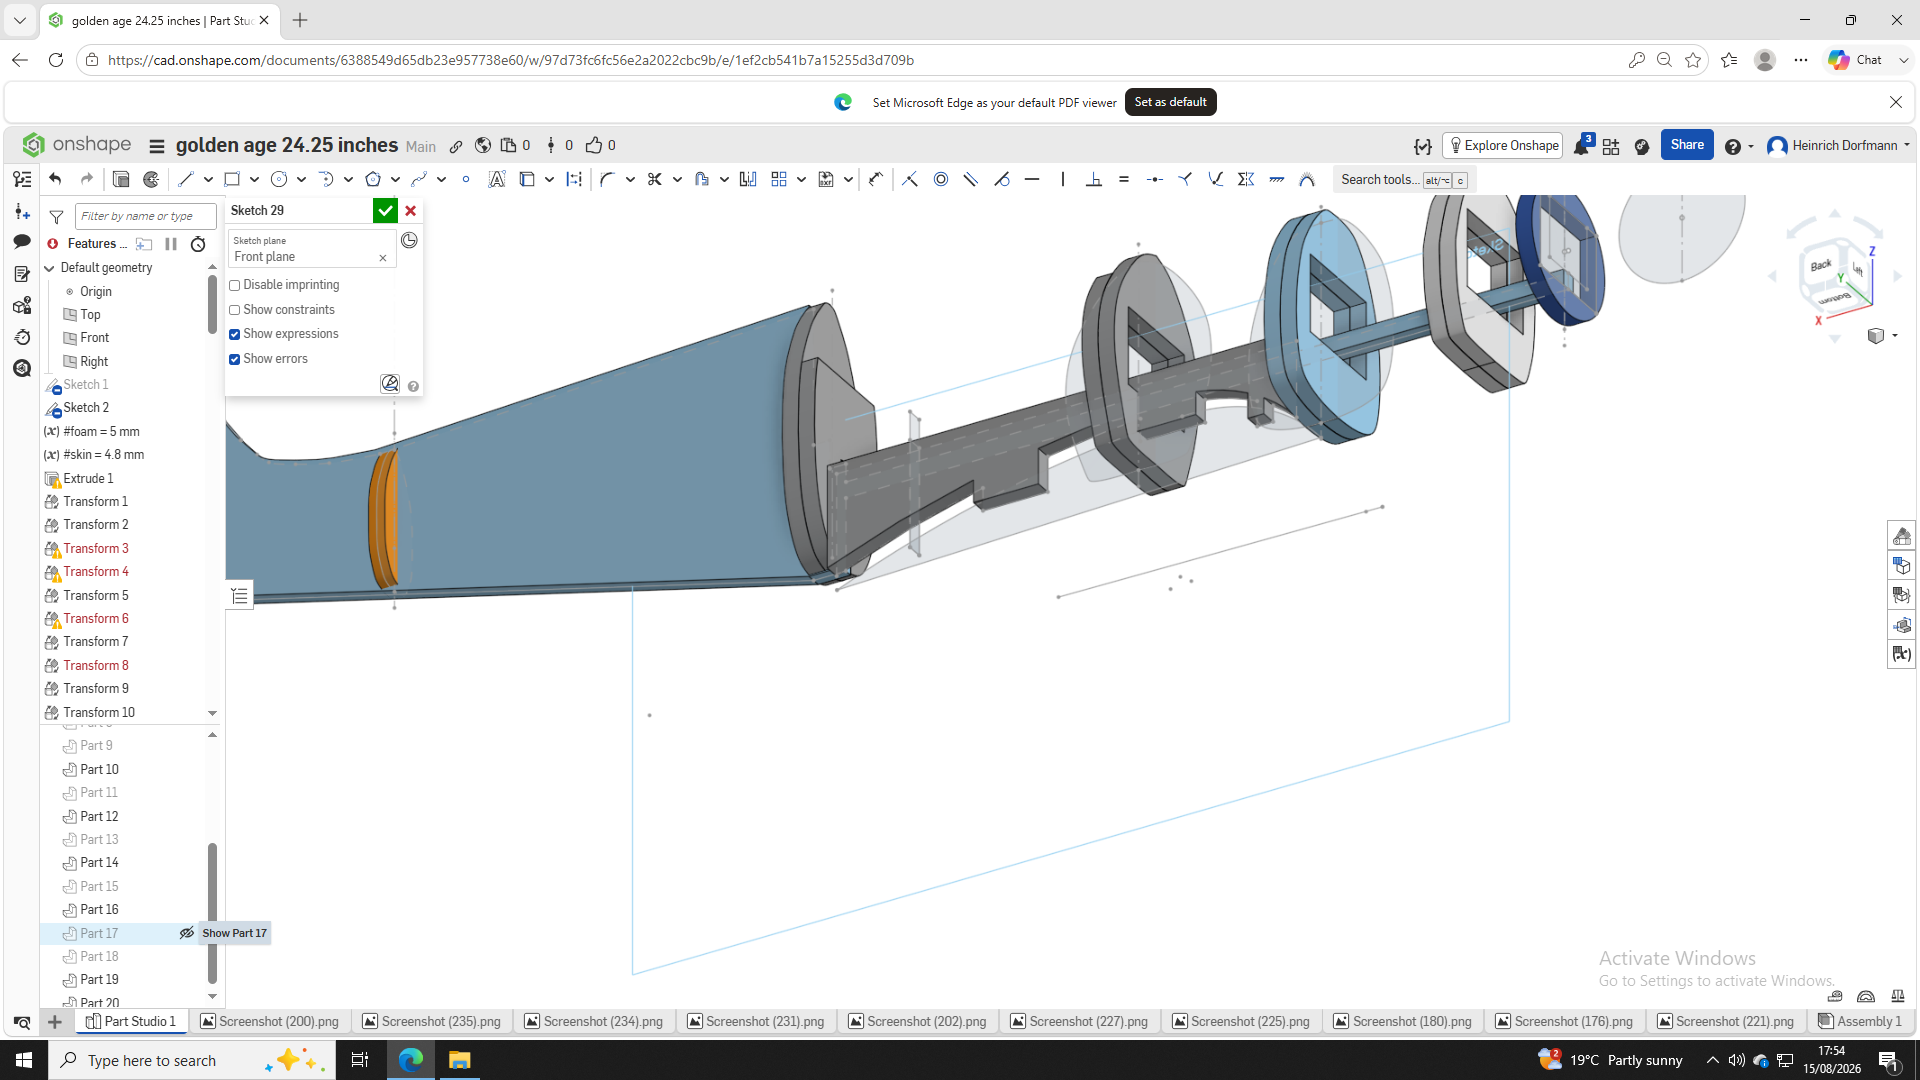
Task: Show Part 17 using eye icon
Action: pos(186,933)
